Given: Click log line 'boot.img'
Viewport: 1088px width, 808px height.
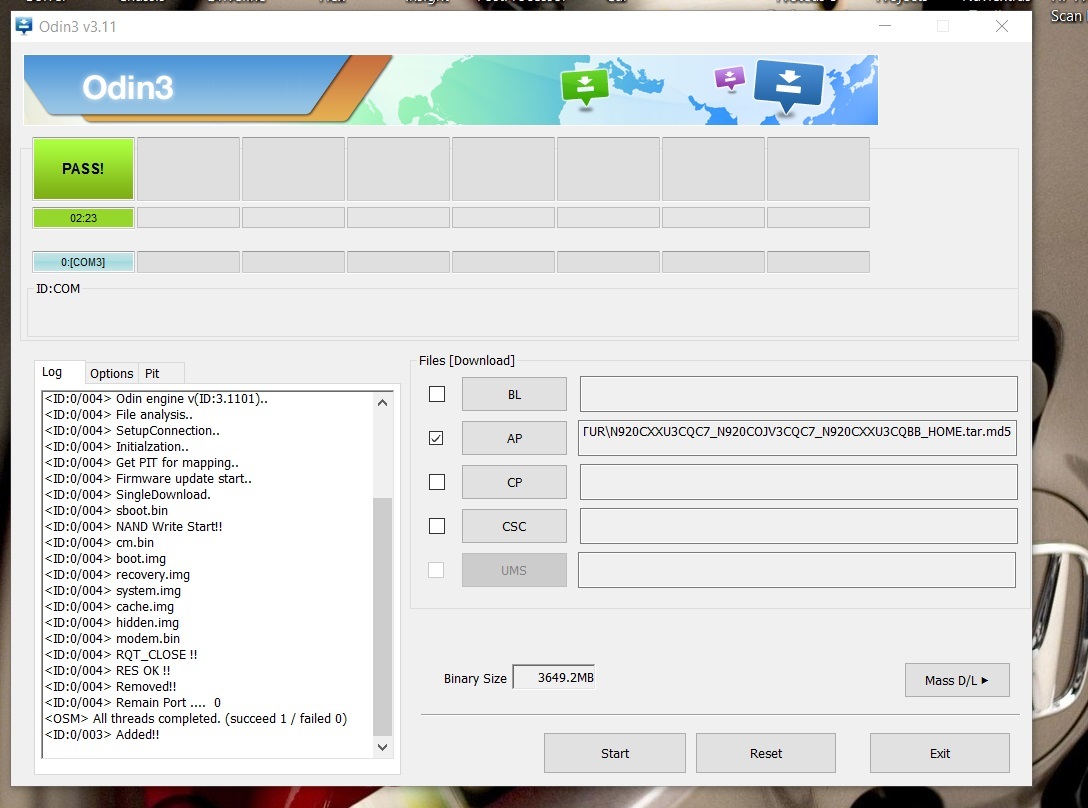Looking at the screenshot, I should (x=105, y=558).
